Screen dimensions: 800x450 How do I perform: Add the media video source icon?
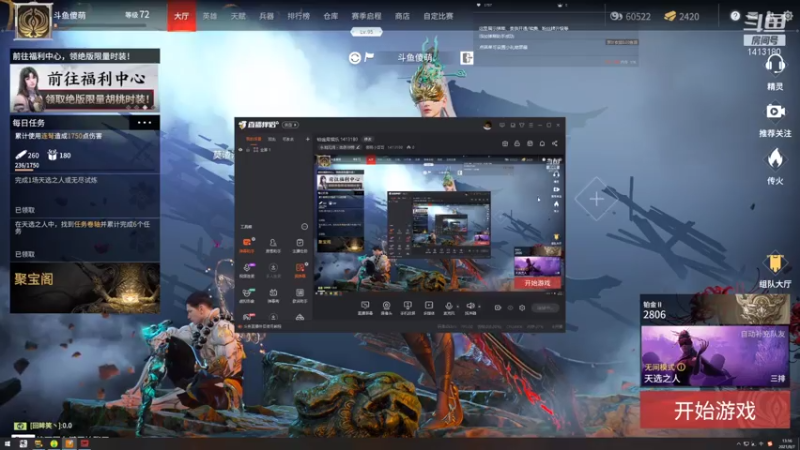[x=429, y=307]
